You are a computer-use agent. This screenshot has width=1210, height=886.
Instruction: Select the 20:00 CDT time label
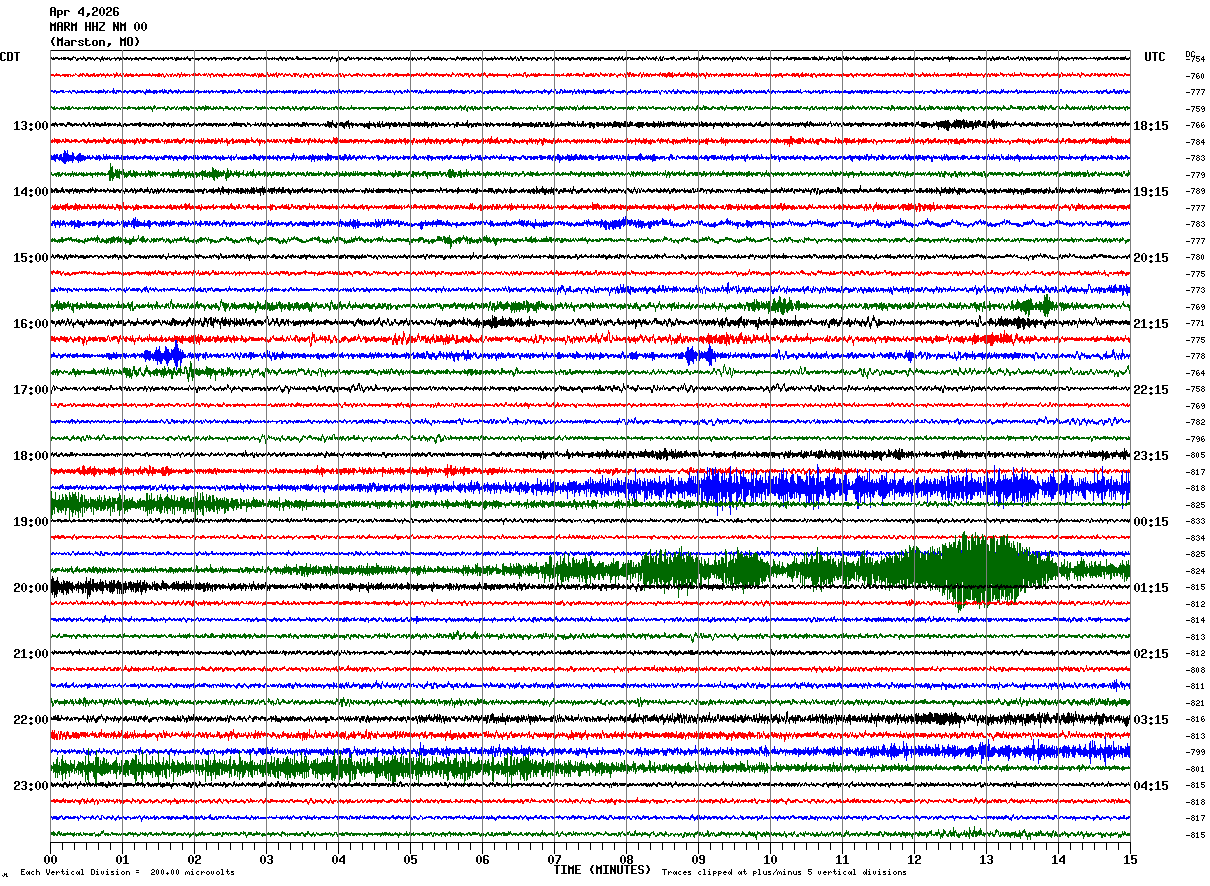pos(31,588)
